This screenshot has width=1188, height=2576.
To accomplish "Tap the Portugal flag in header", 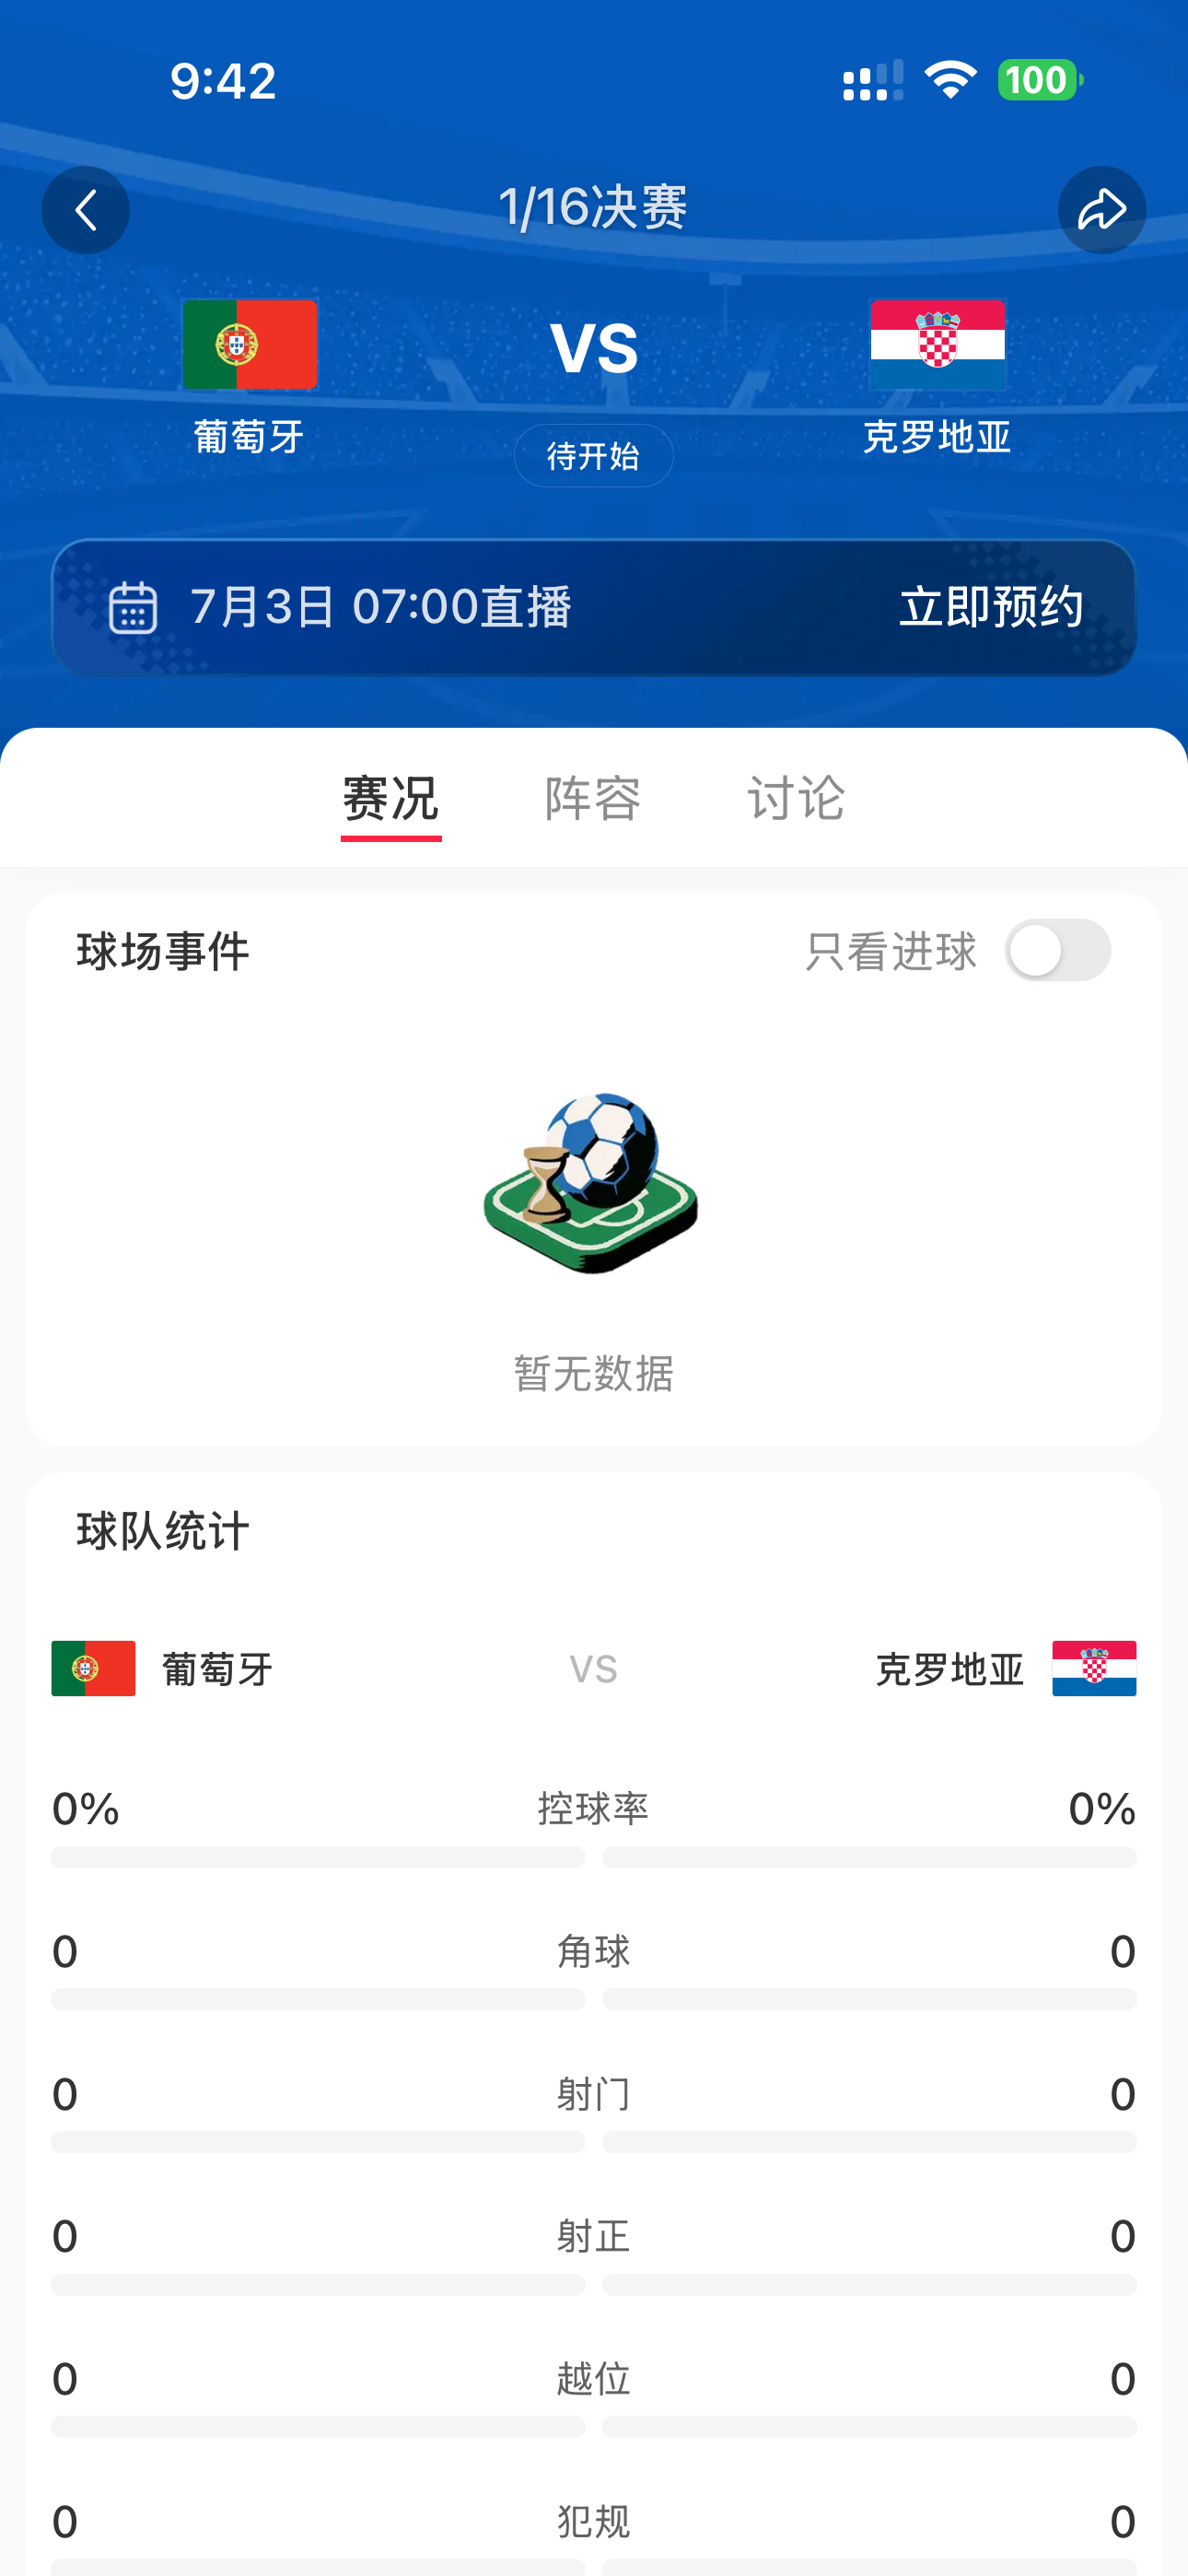I will [x=250, y=344].
